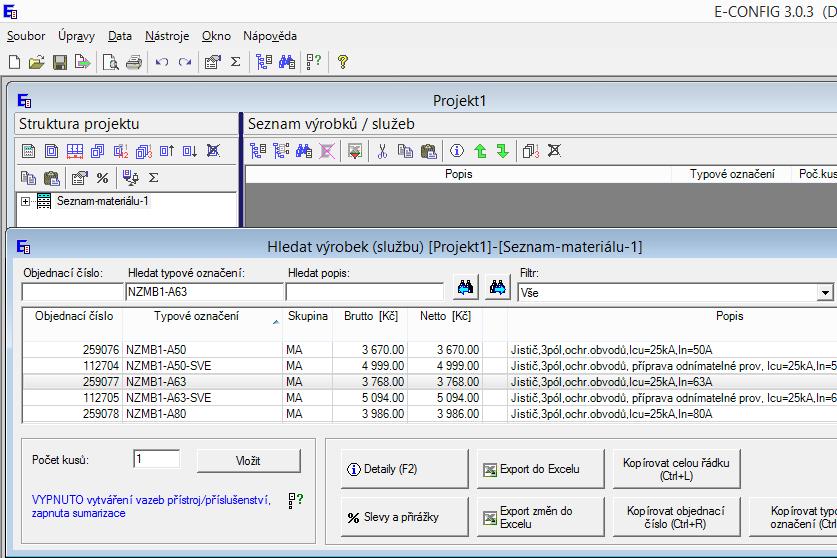
Task: Click the New document icon in main toolbar
Action: point(14,62)
